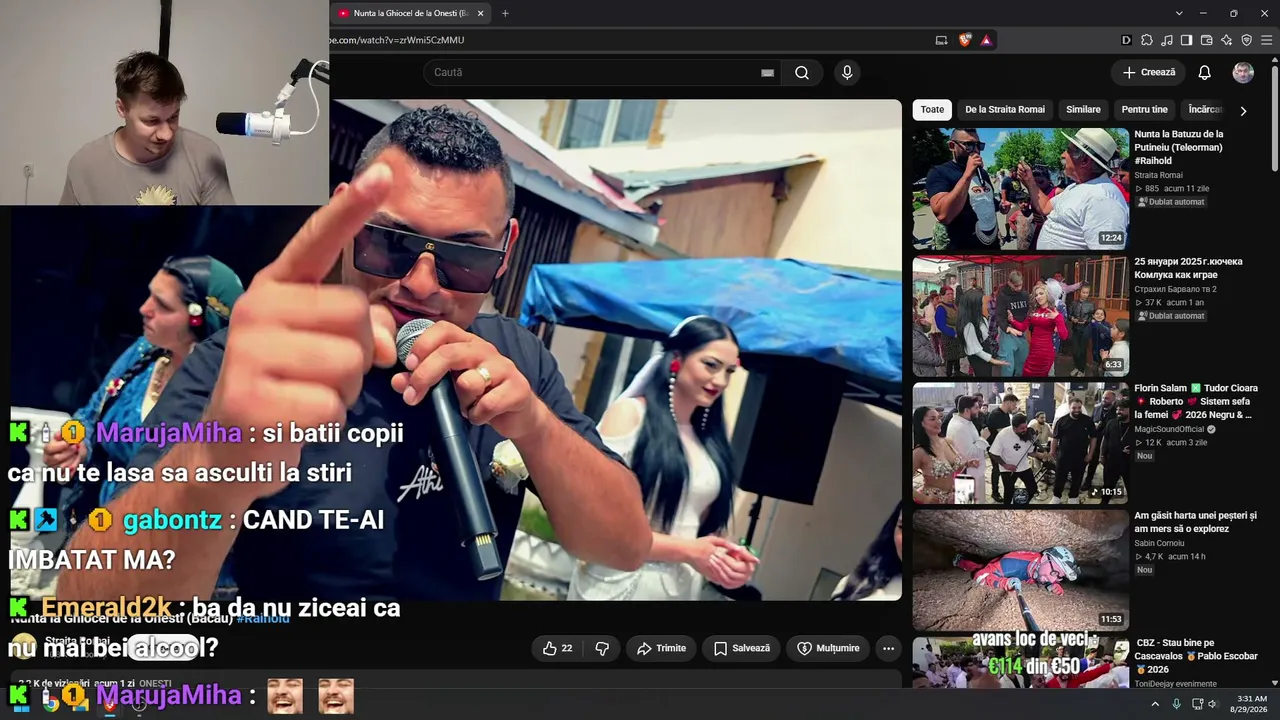
Task: Open the on-screen keyboard in search box
Action: pos(767,72)
